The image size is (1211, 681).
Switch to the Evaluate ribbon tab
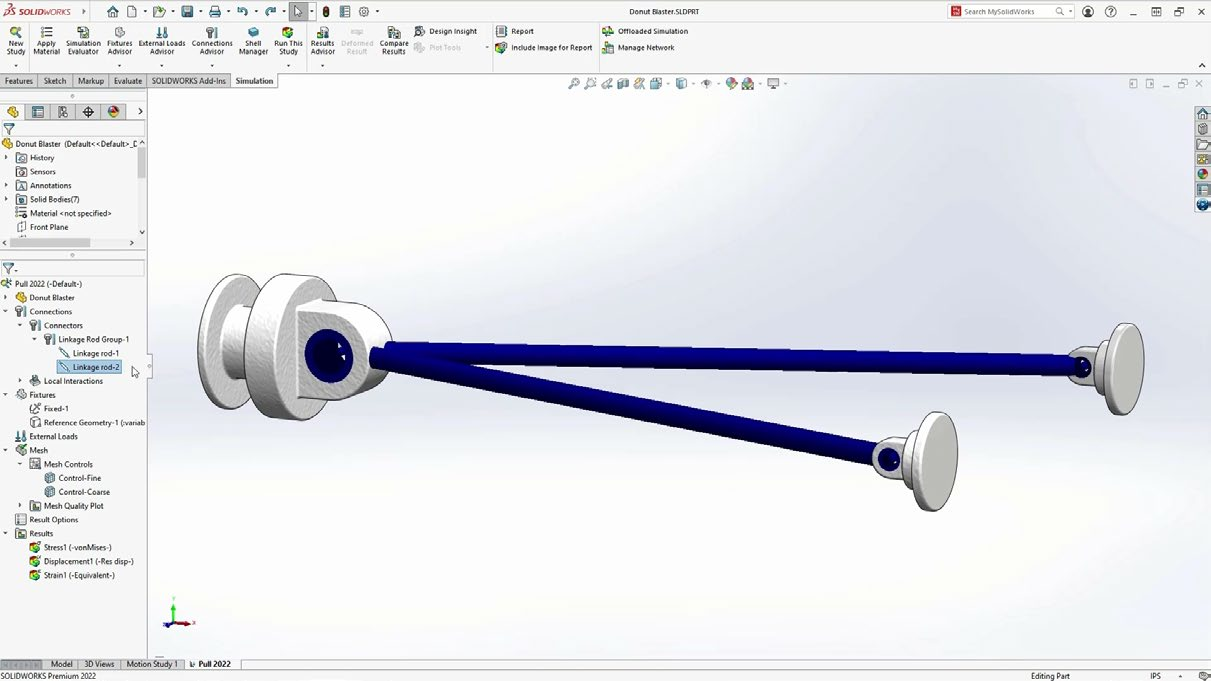click(x=127, y=81)
